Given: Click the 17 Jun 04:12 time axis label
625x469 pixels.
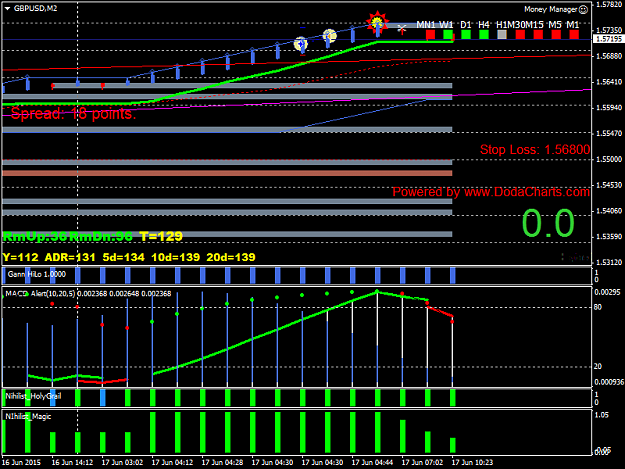Looking at the screenshot, I should point(172,463).
